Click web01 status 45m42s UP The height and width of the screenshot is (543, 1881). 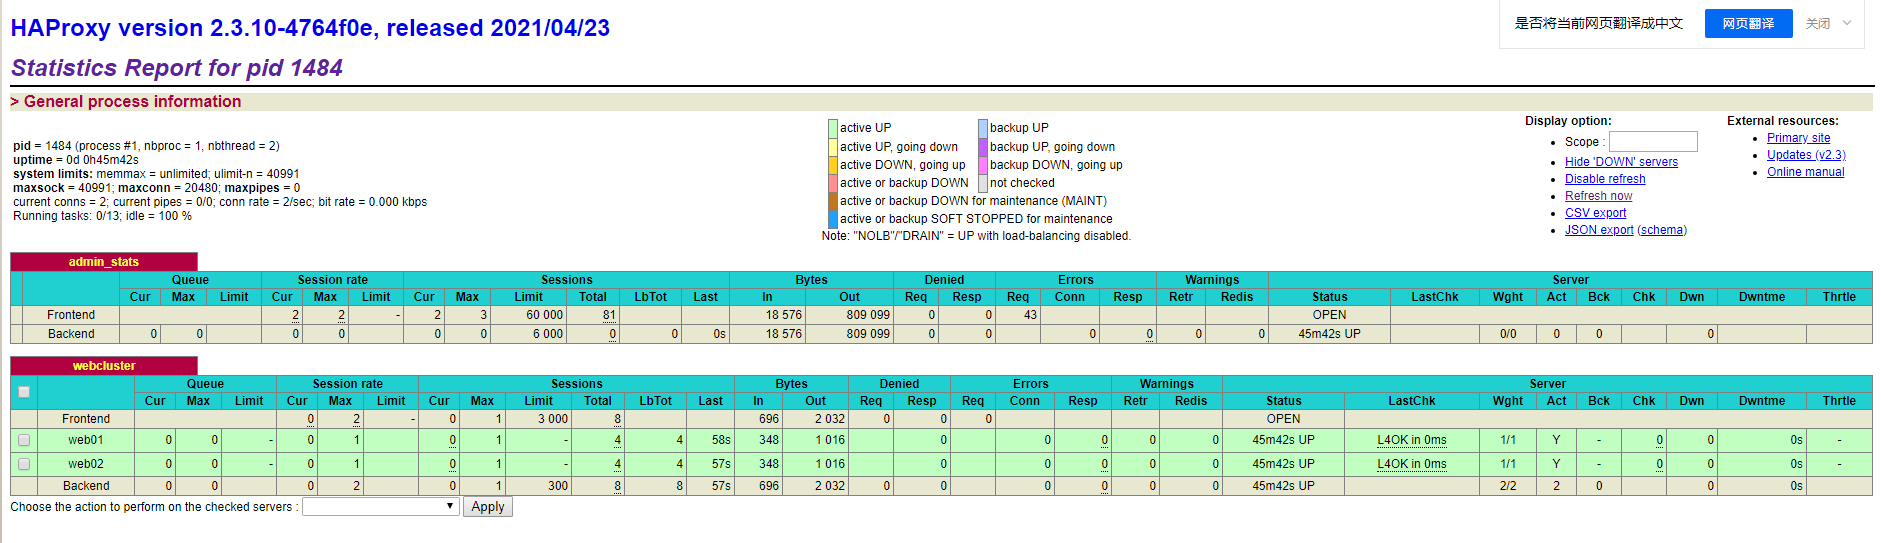click(1283, 440)
